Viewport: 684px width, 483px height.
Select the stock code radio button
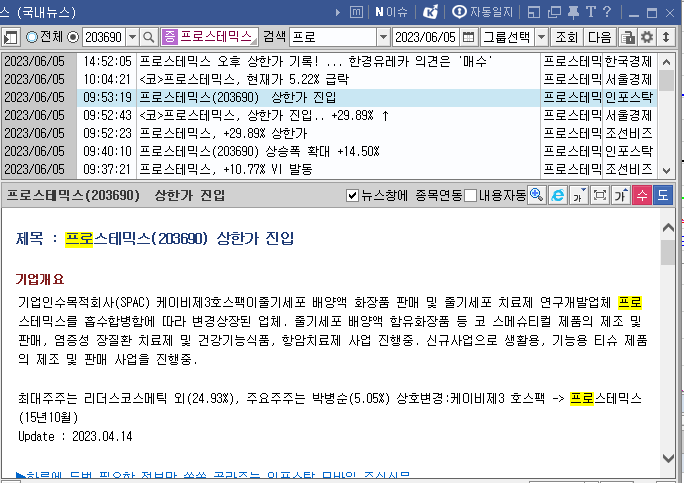coord(73,37)
